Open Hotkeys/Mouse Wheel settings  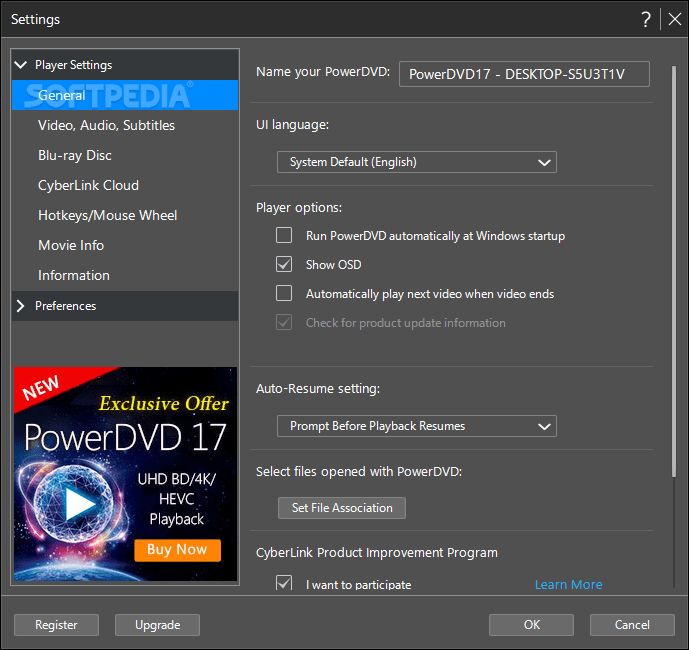(125, 215)
